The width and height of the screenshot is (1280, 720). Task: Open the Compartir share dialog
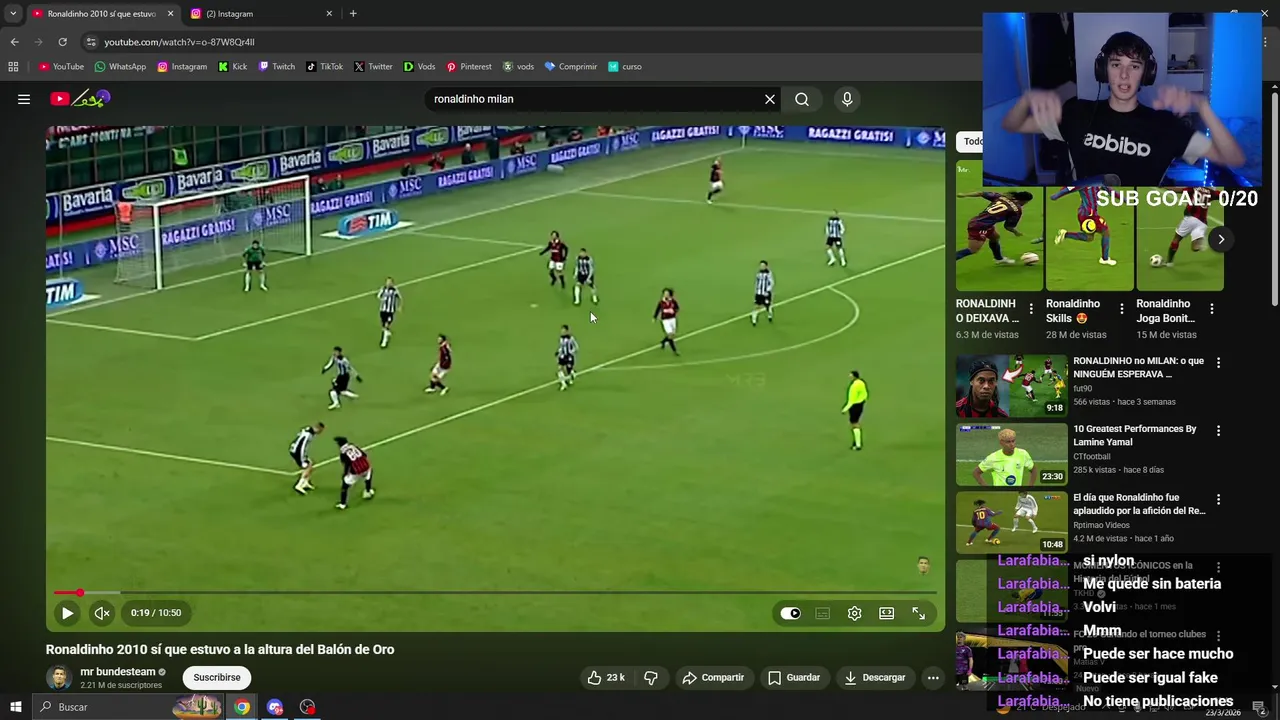pos(713,677)
